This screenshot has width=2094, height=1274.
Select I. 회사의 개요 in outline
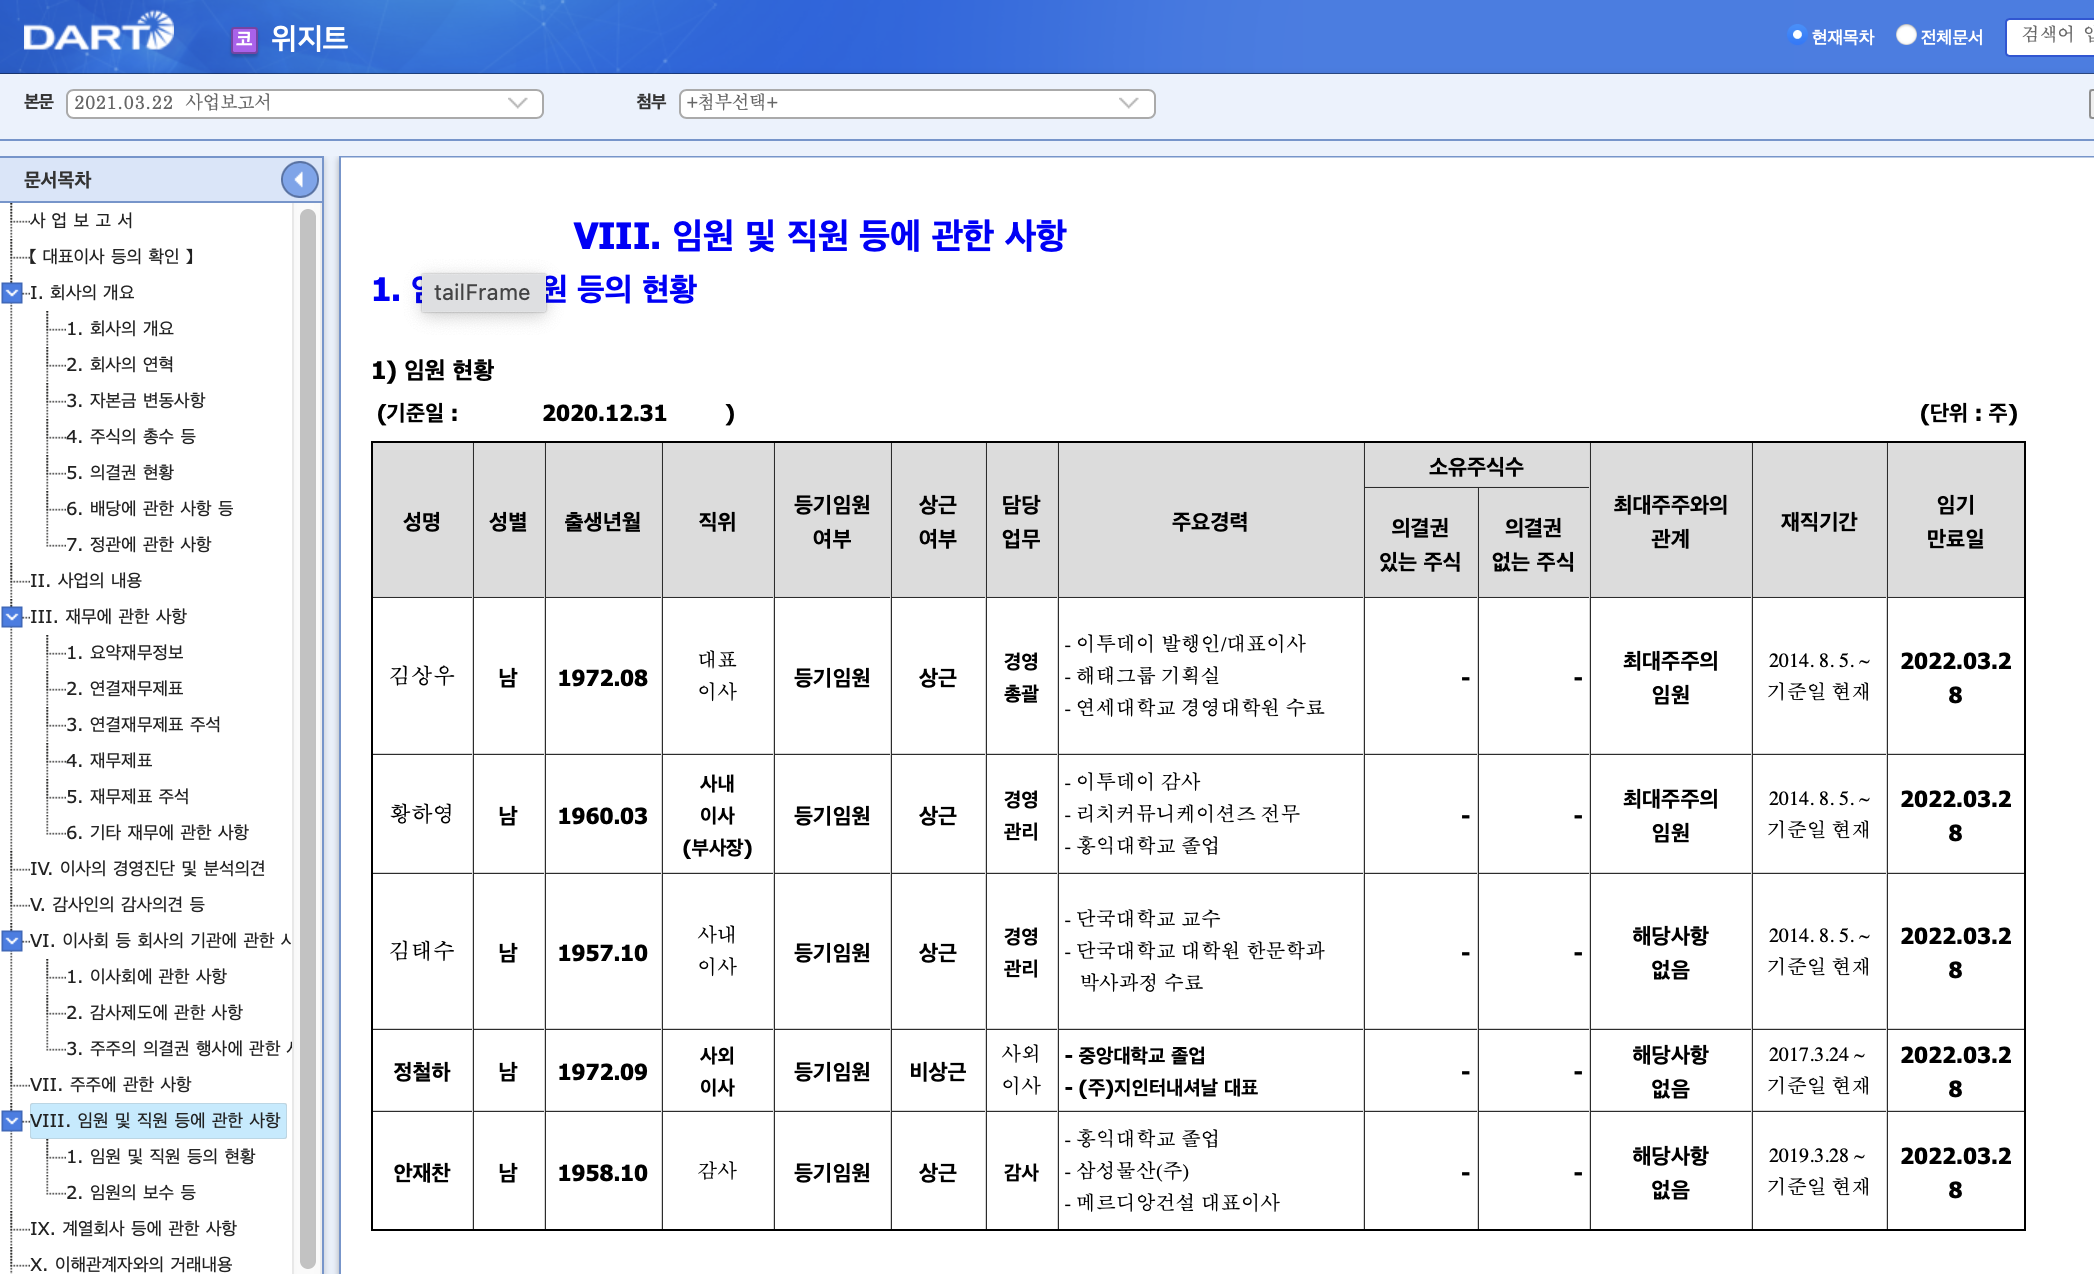pyautogui.click(x=82, y=292)
